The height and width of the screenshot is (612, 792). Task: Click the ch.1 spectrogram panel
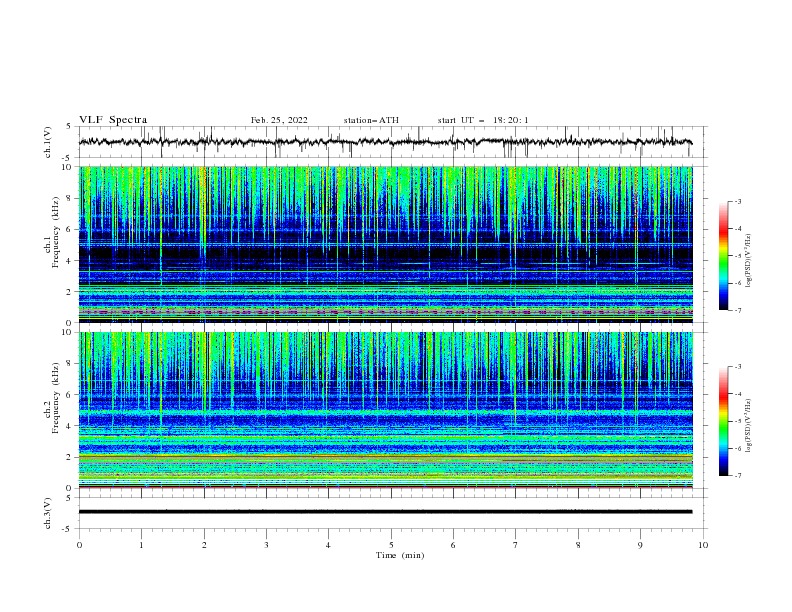click(x=385, y=244)
